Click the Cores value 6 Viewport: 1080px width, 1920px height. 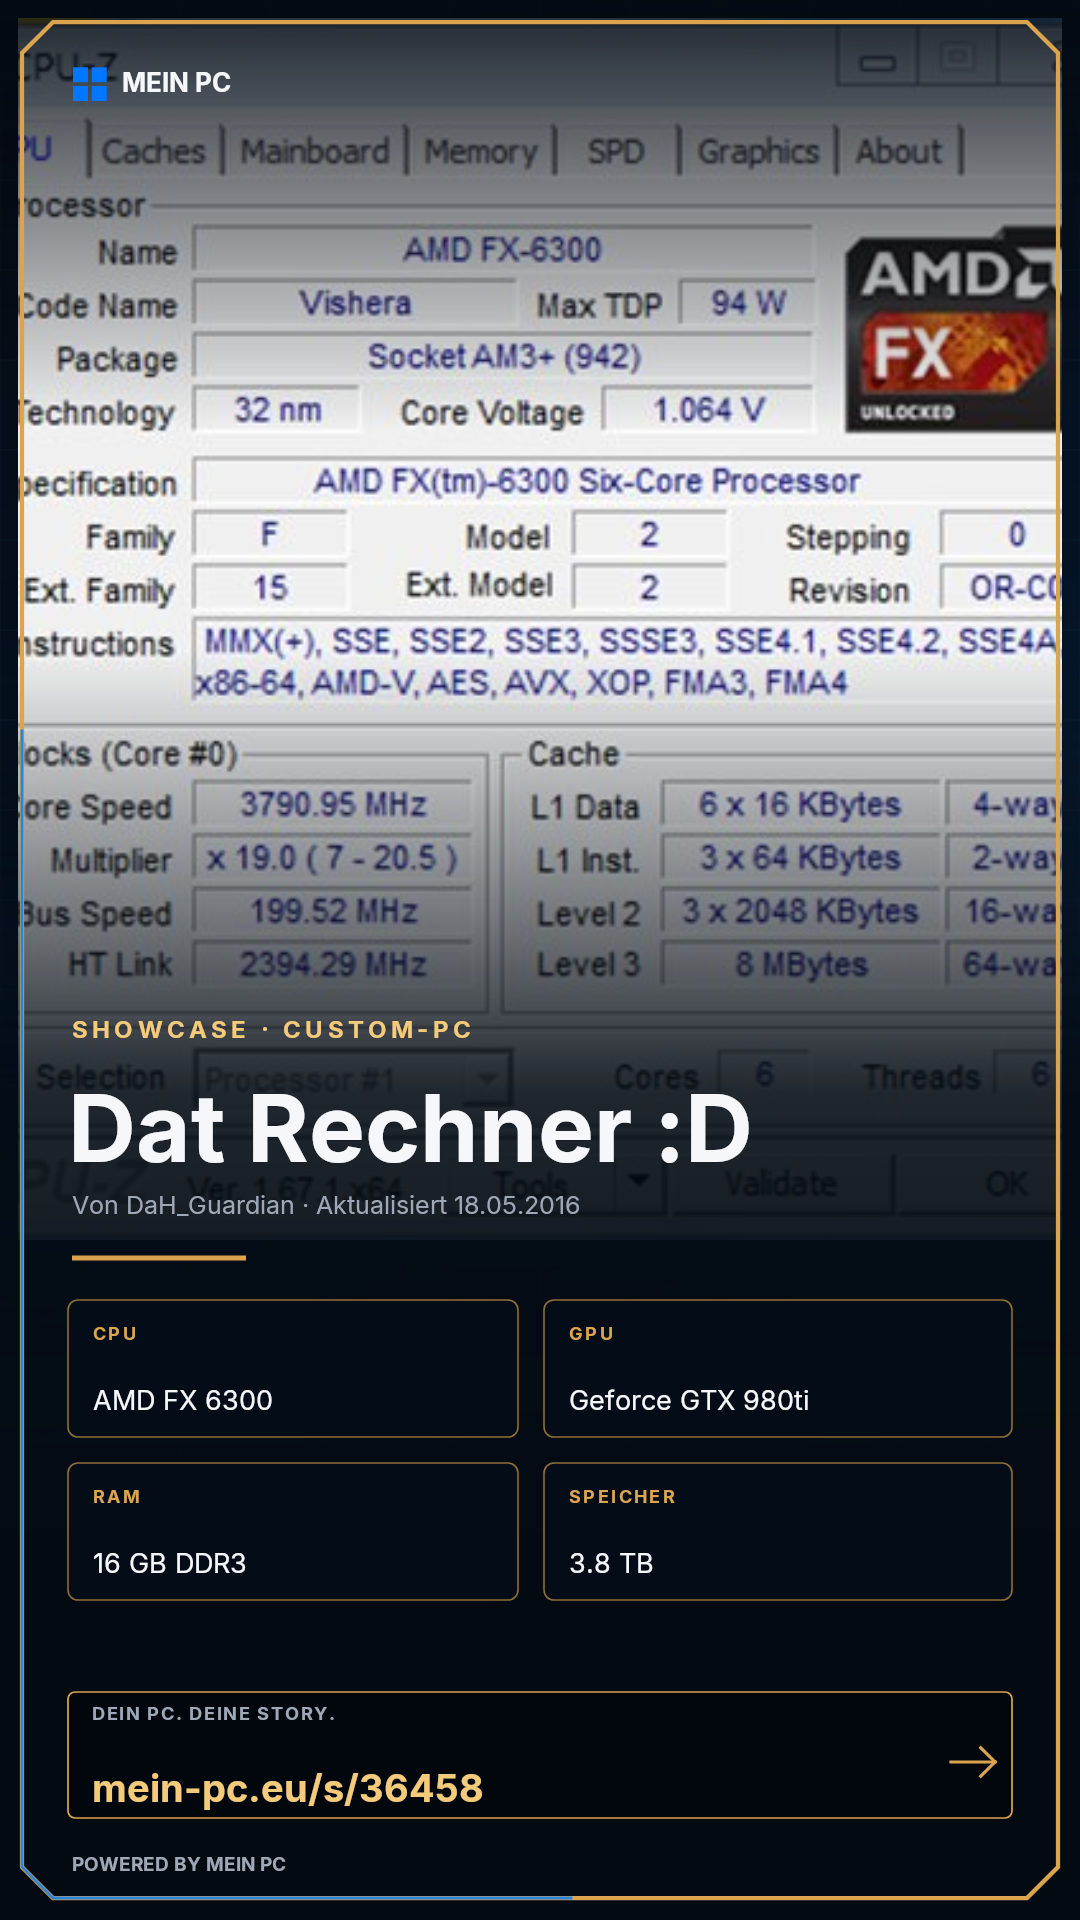pos(764,1075)
